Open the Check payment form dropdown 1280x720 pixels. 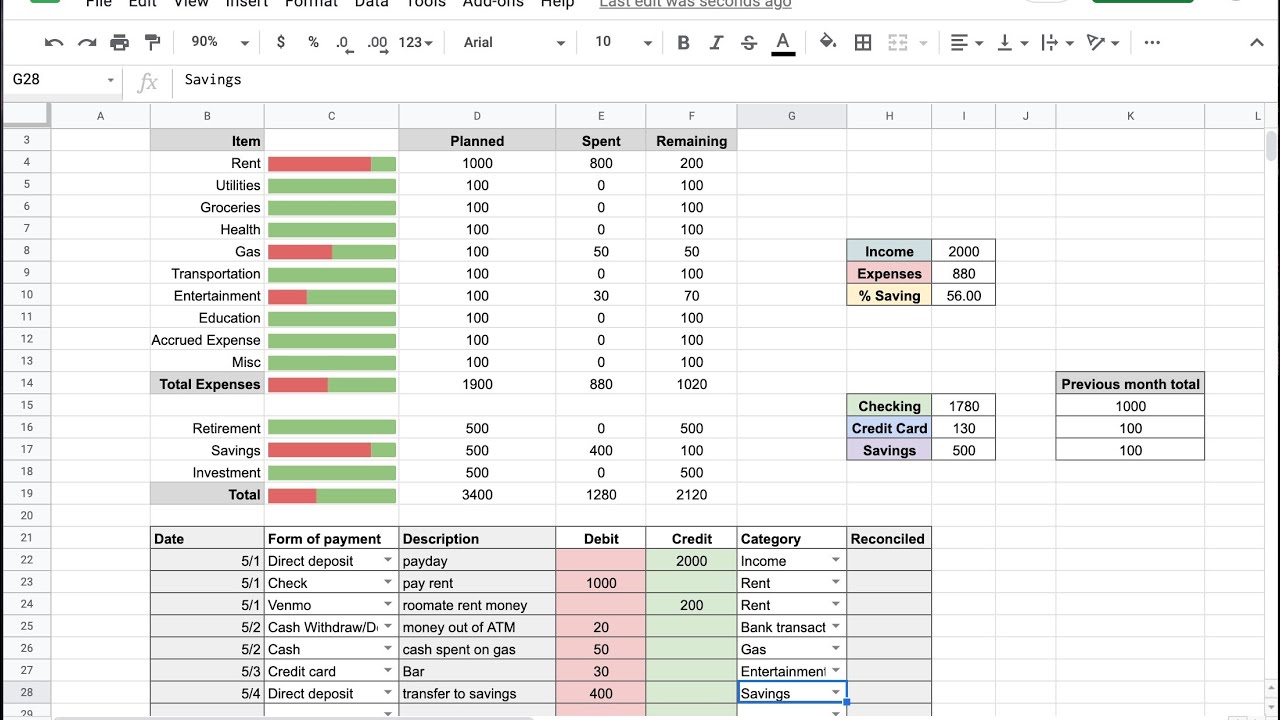coord(388,582)
